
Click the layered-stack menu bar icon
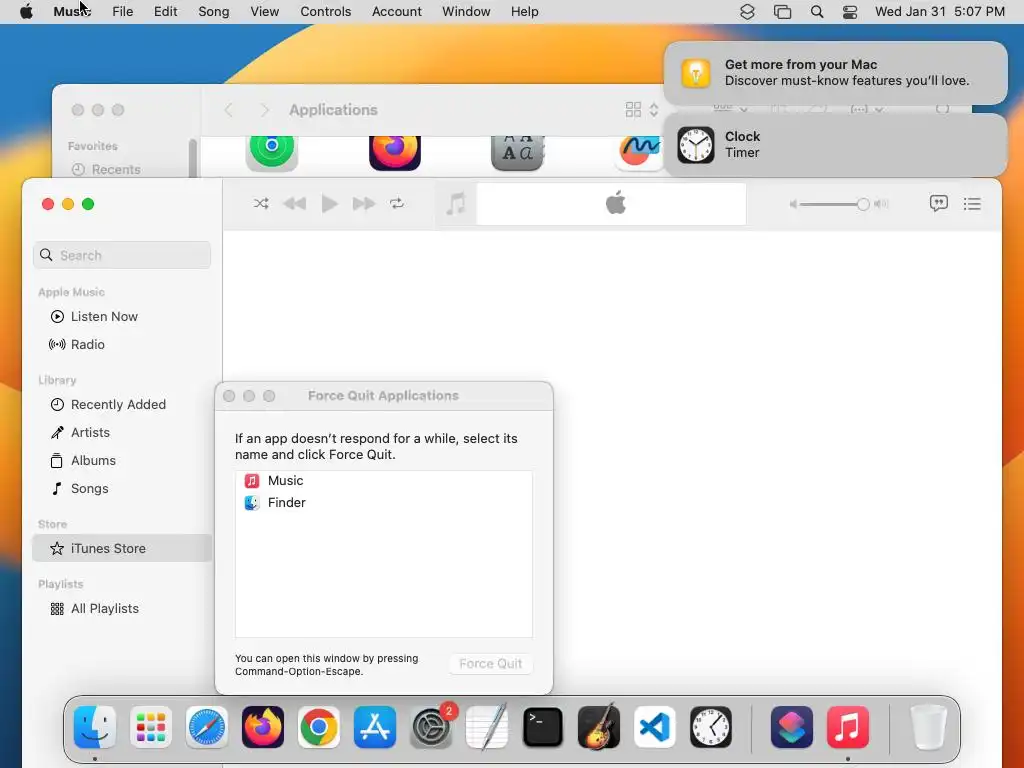point(747,12)
